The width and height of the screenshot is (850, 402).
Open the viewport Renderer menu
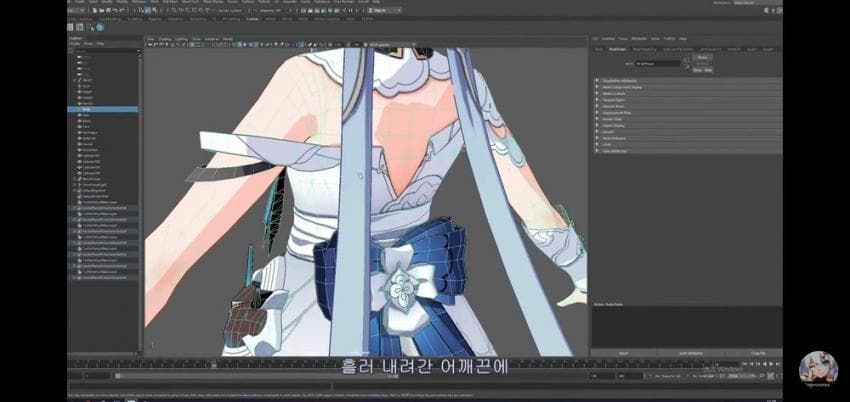pyautogui.click(x=211, y=39)
